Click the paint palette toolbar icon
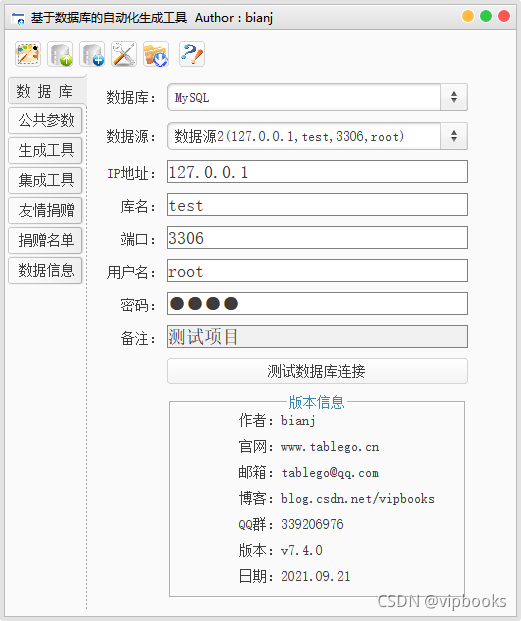521x621 pixels. (x=28, y=54)
